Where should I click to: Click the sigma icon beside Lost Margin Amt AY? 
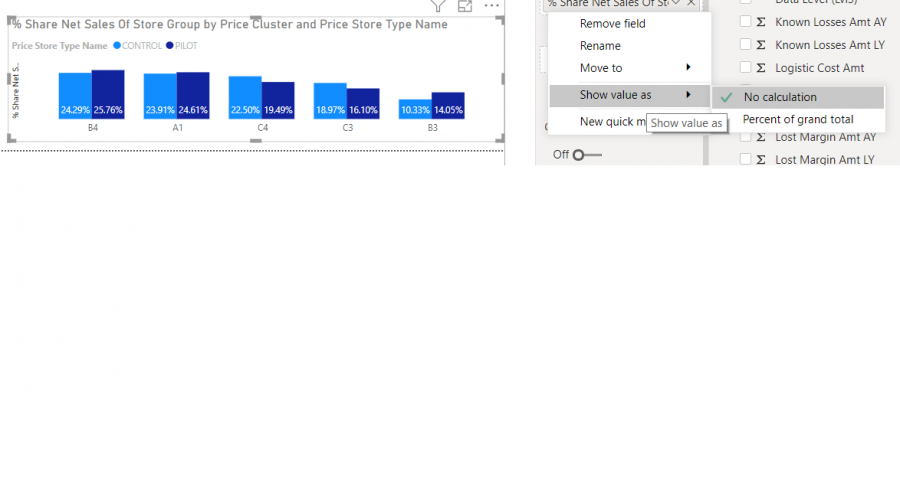[x=761, y=137]
